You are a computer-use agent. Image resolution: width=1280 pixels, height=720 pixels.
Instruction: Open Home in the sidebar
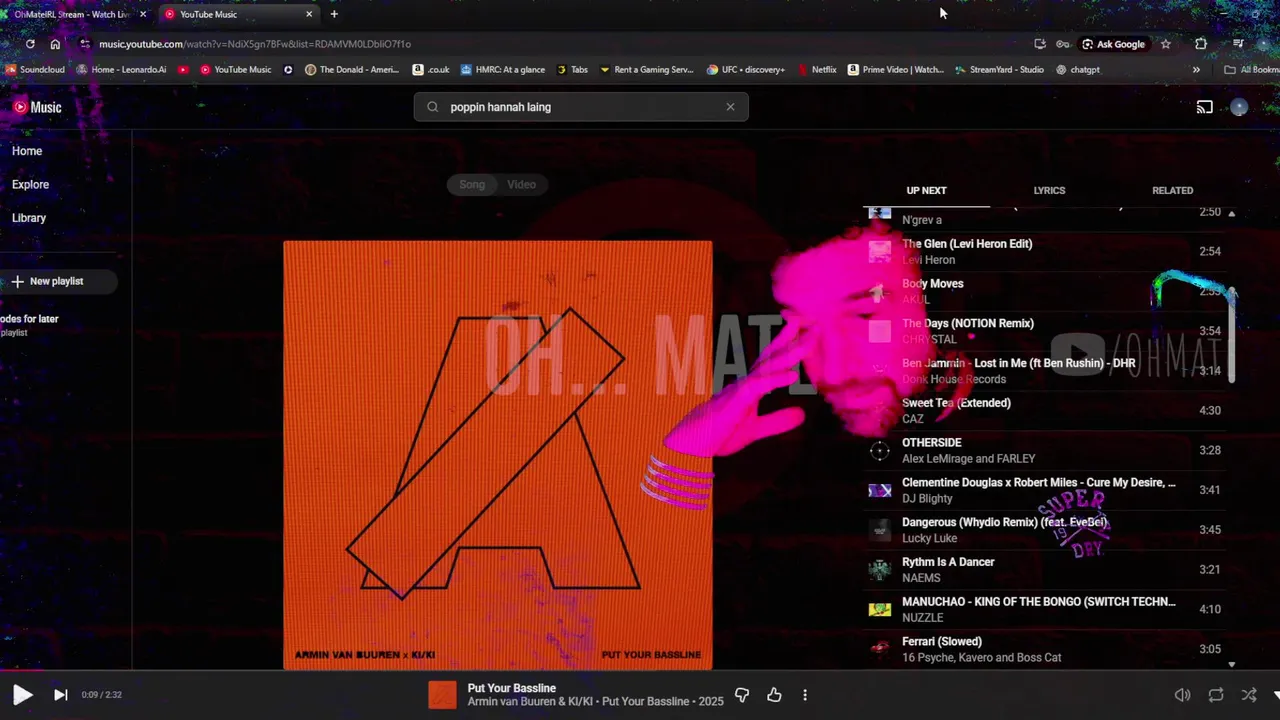coord(27,151)
